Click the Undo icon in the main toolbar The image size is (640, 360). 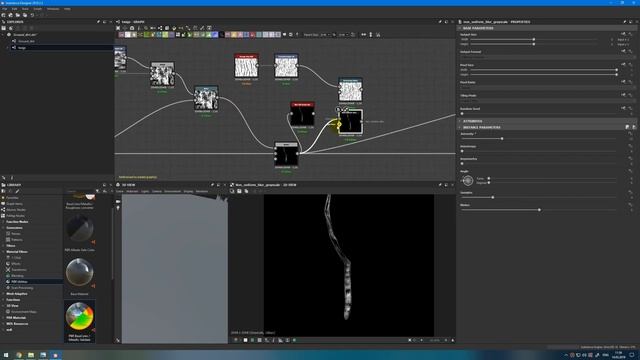tap(32, 15)
